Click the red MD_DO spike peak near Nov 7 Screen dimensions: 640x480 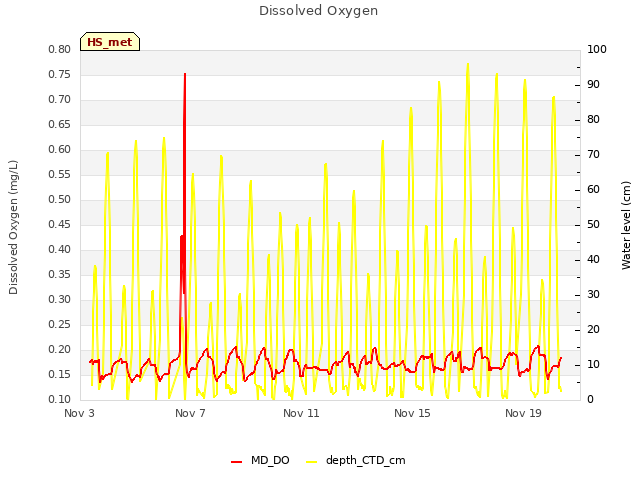pyautogui.click(x=185, y=75)
